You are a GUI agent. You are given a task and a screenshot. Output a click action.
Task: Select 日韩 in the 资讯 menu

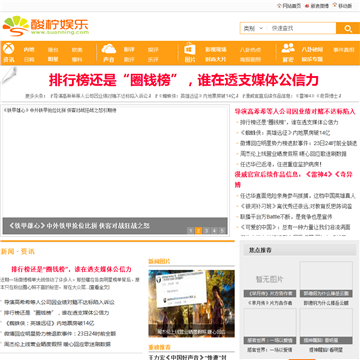point(29,60)
